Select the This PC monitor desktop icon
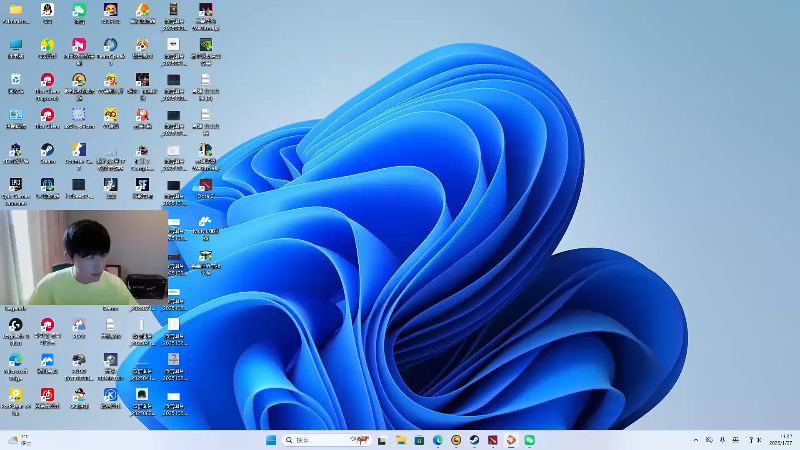 pos(15,46)
